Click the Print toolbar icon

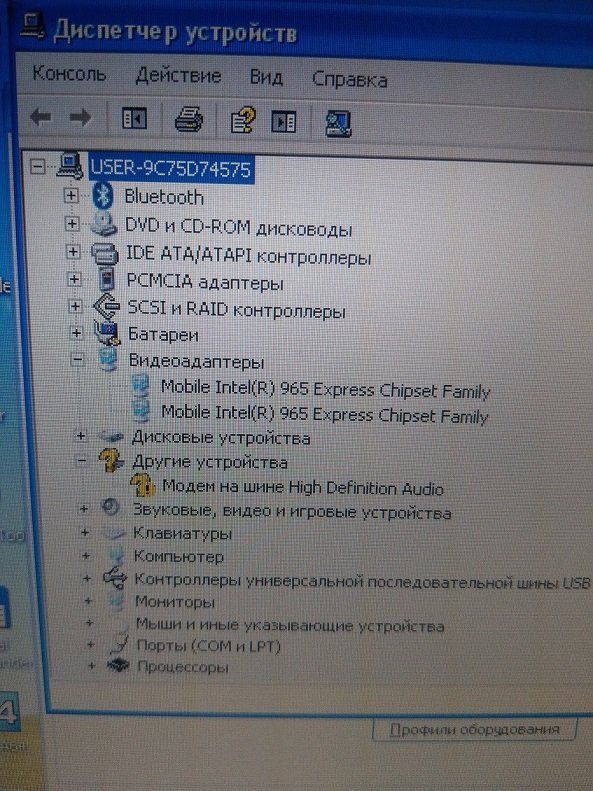click(189, 120)
